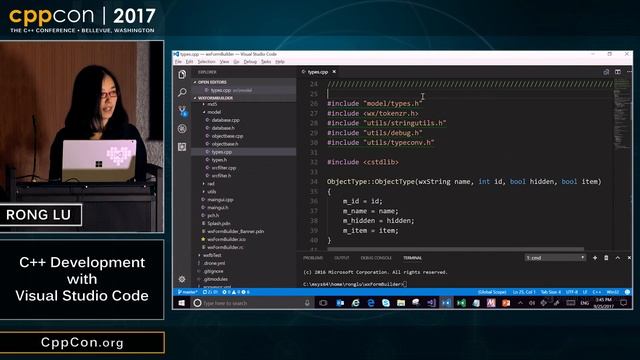Open PowerPoint from the taskbar
640x360 pixels.
(x=506, y=303)
